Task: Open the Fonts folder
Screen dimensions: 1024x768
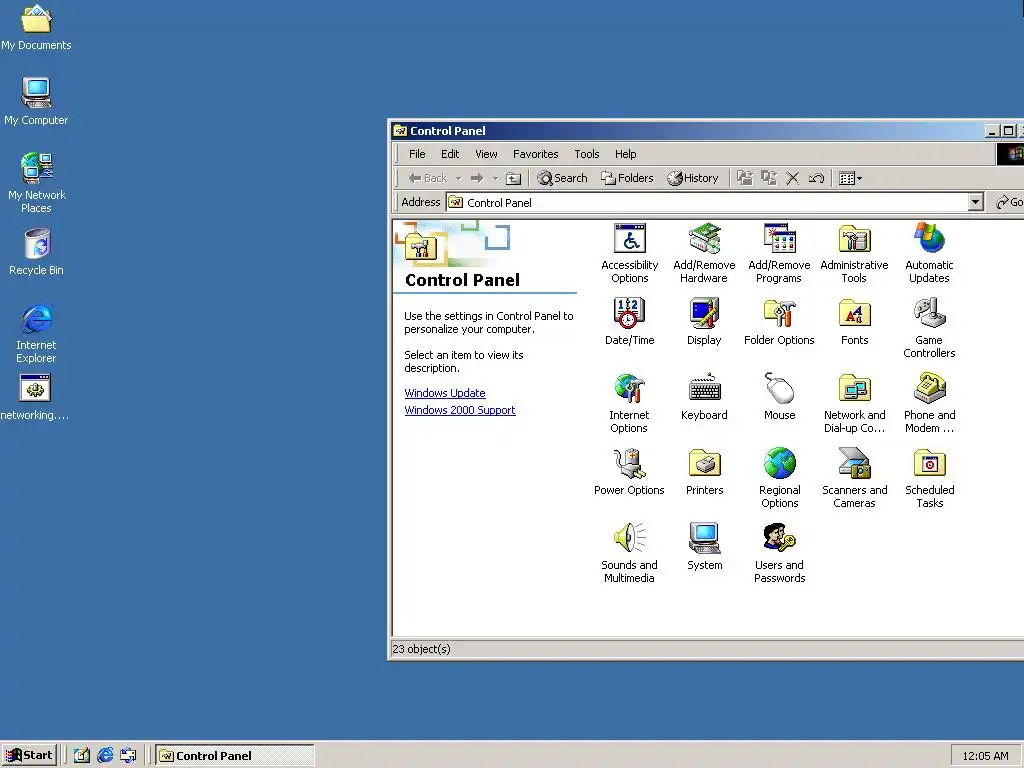Action: (x=854, y=321)
